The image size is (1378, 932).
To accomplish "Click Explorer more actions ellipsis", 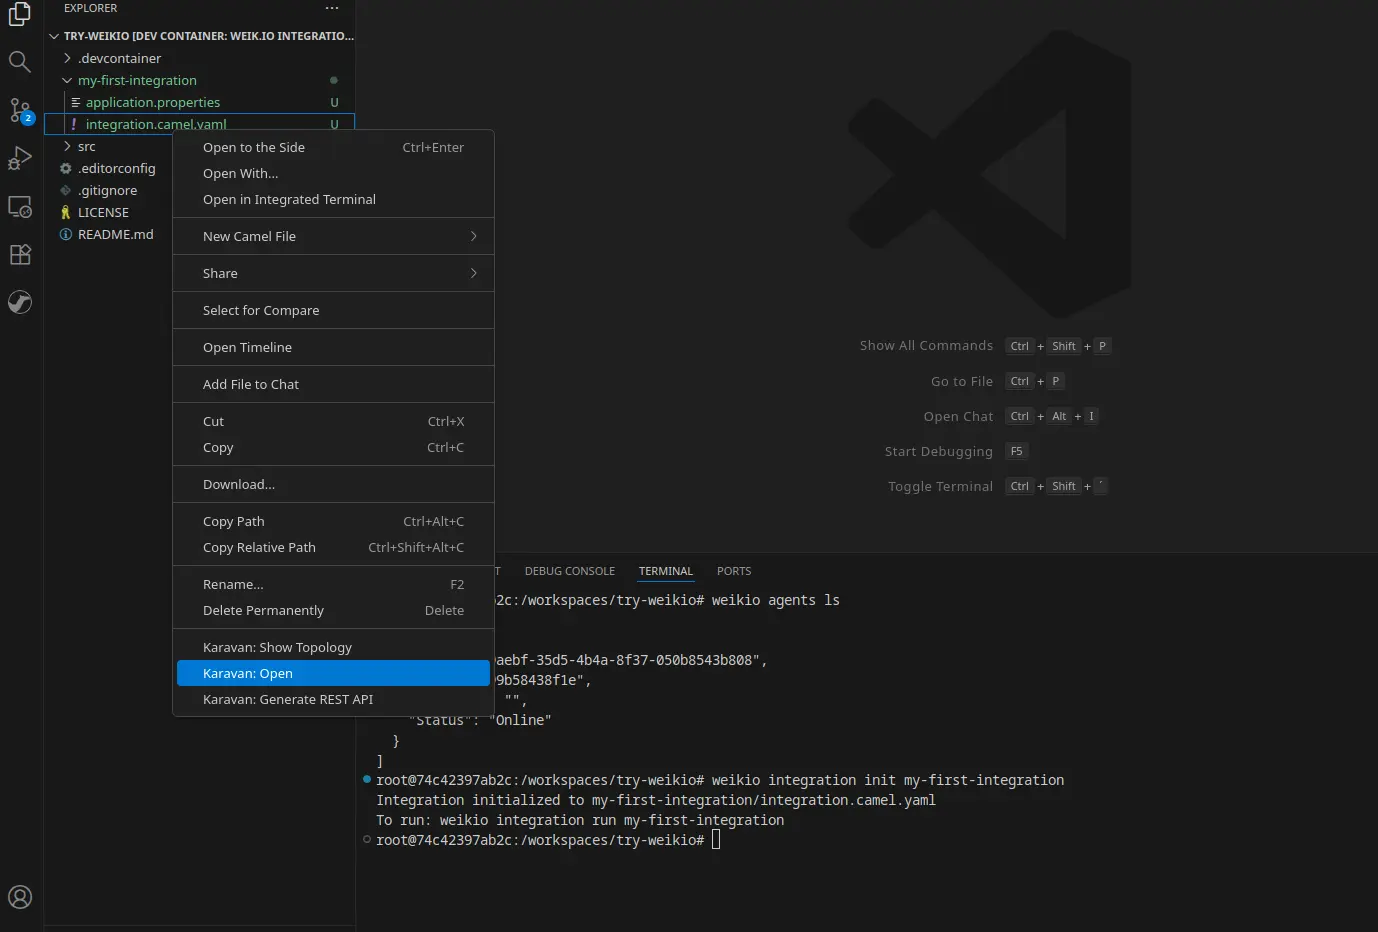I will pos(332,8).
